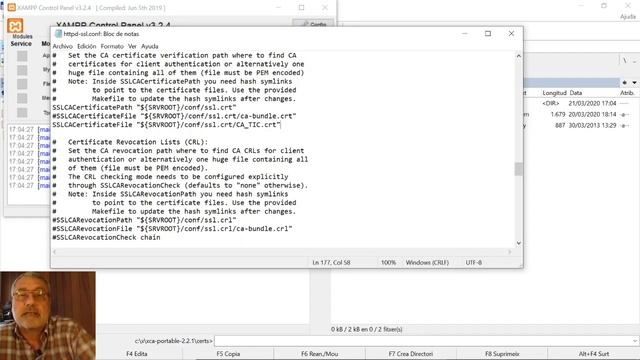Click the F6 Rean/Mou button
640x360 pixels.
[x=320, y=354]
